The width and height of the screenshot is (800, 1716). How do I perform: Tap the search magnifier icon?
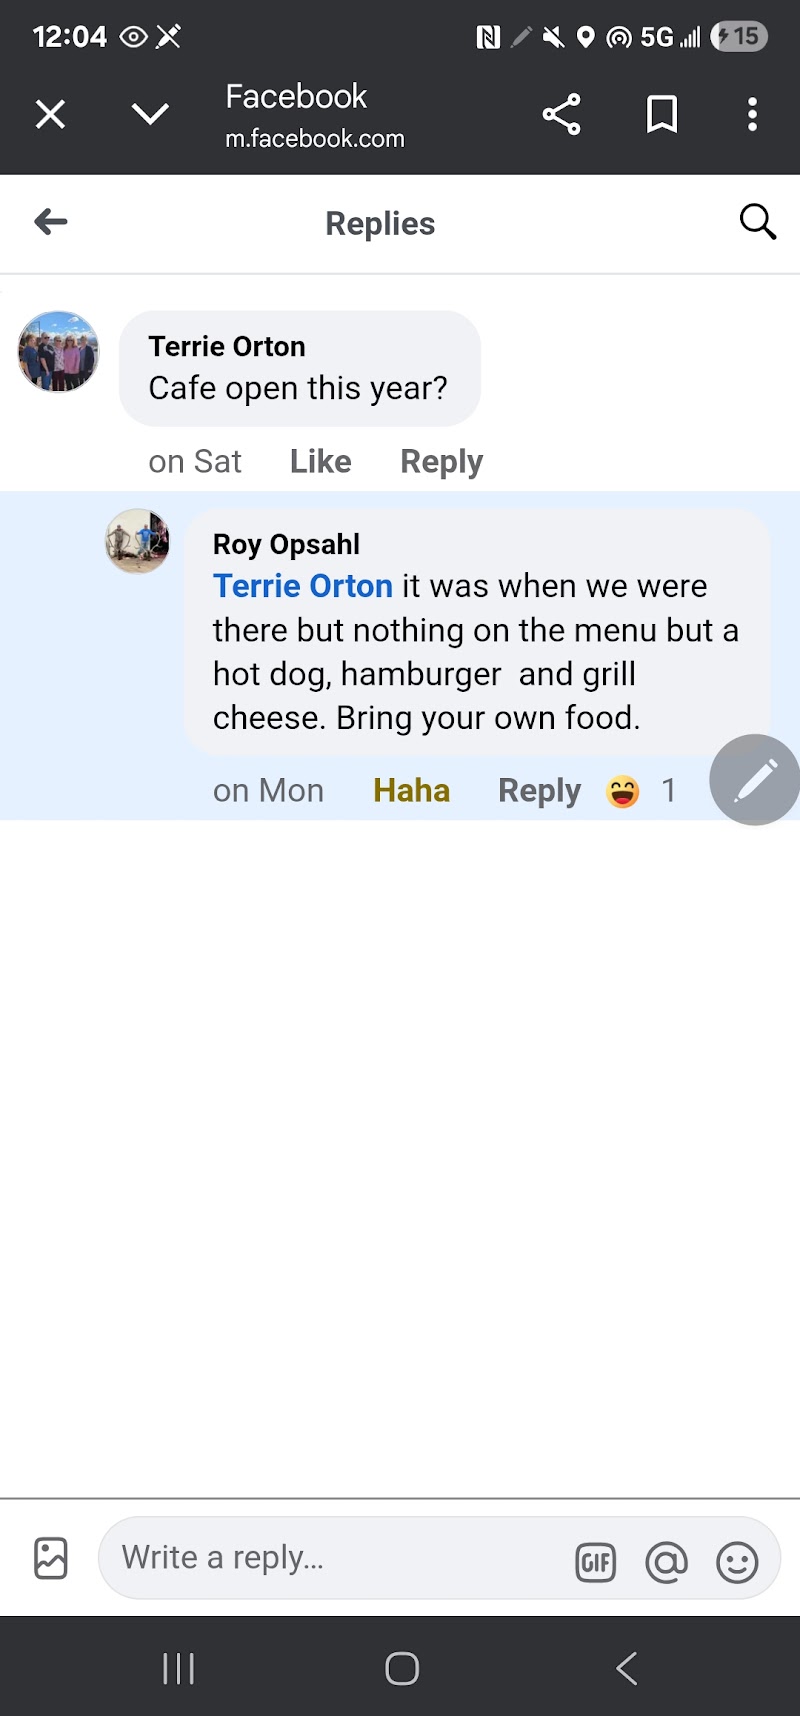[x=757, y=222]
